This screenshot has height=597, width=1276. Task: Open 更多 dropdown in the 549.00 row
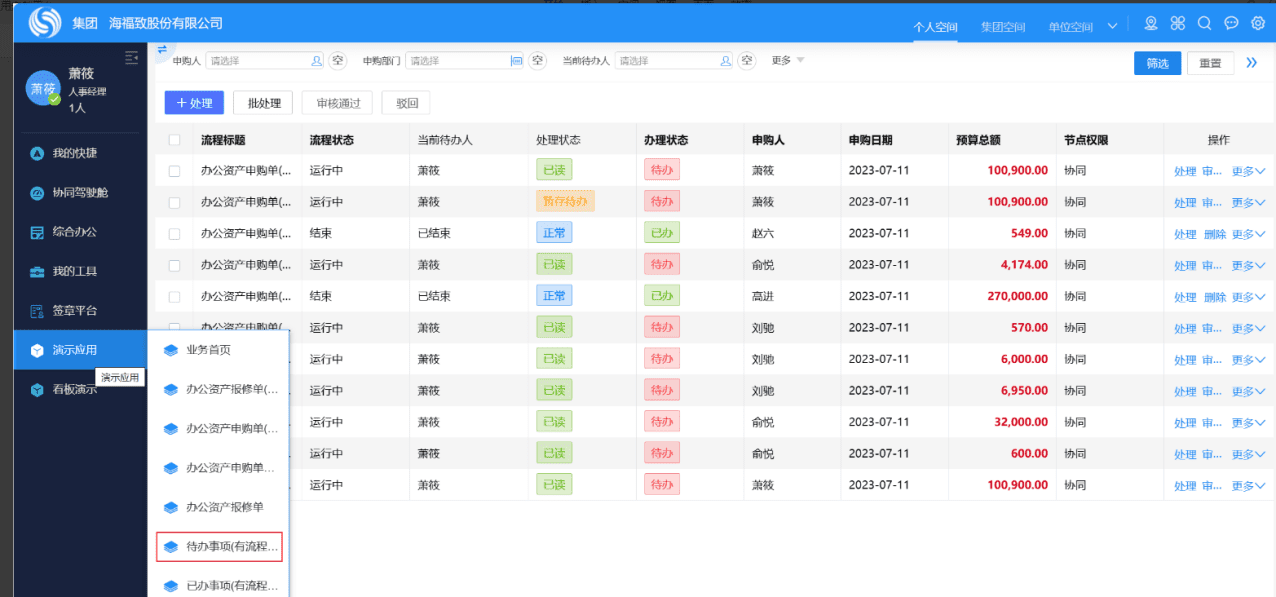coord(1248,234)
